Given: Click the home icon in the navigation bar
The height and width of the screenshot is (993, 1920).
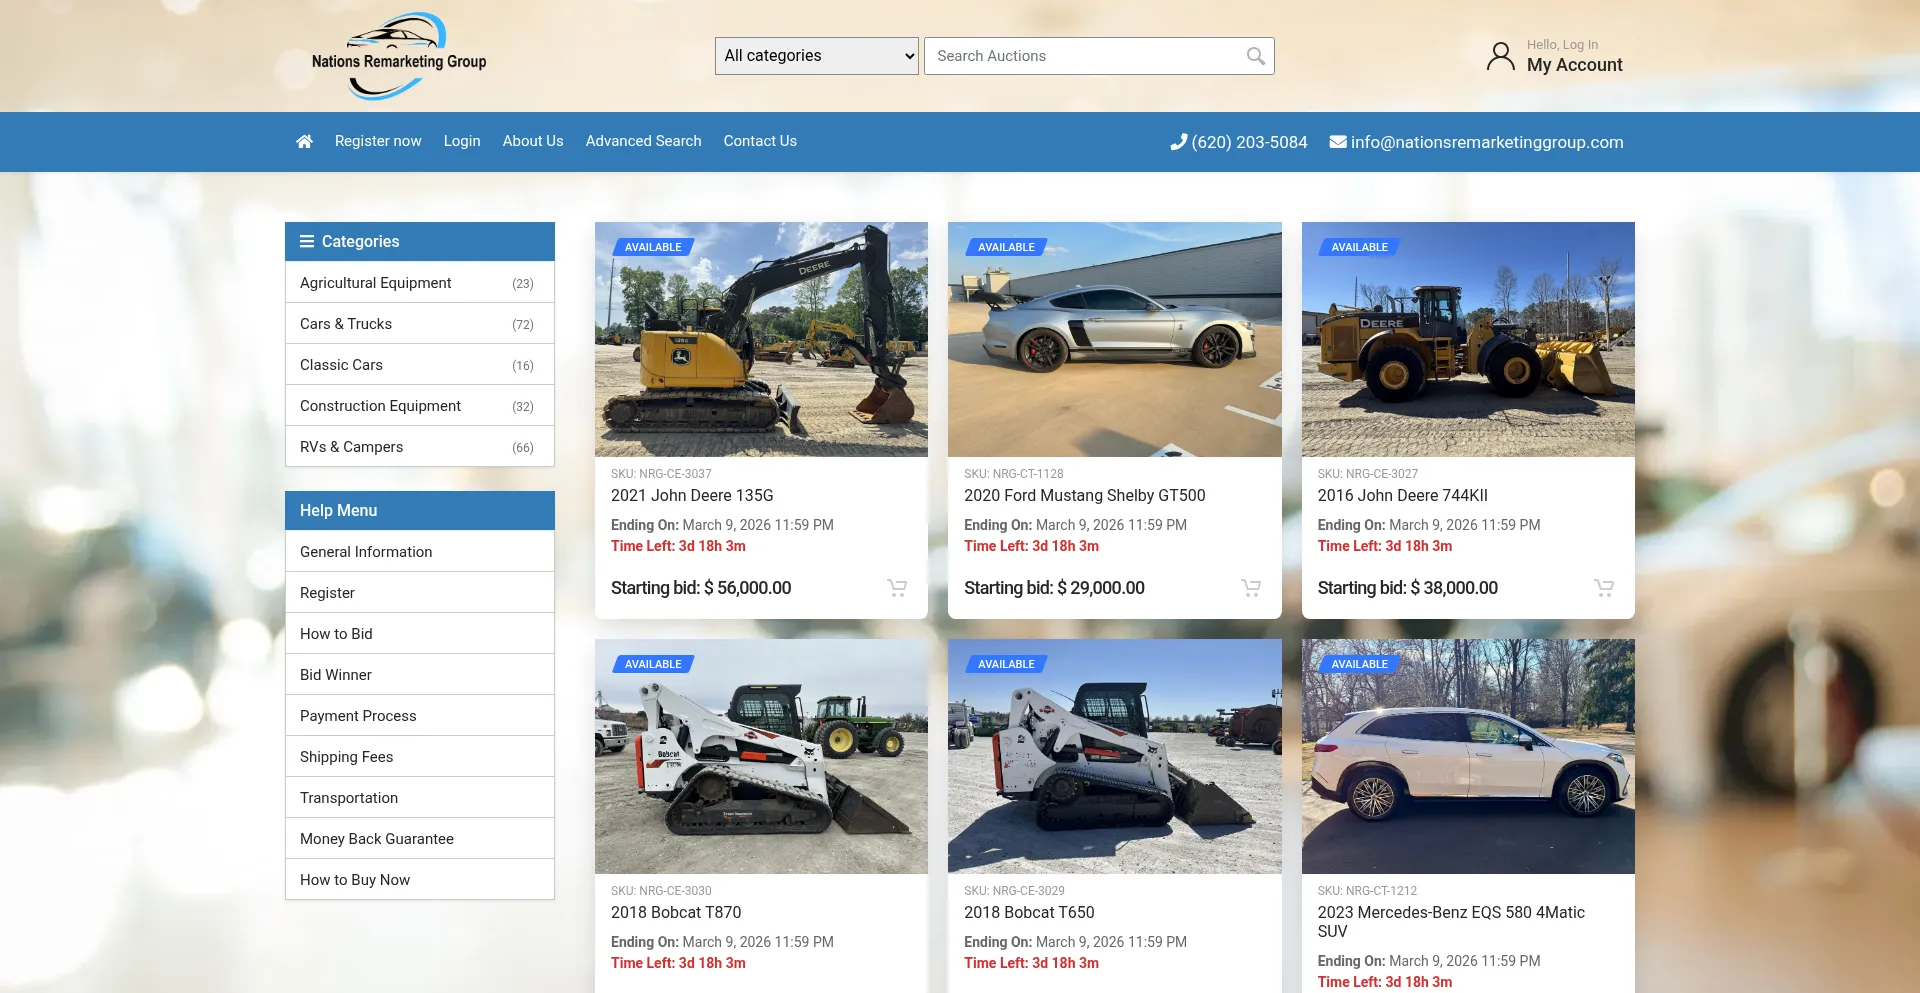Looking at the screenshot, I should [304, 141].
